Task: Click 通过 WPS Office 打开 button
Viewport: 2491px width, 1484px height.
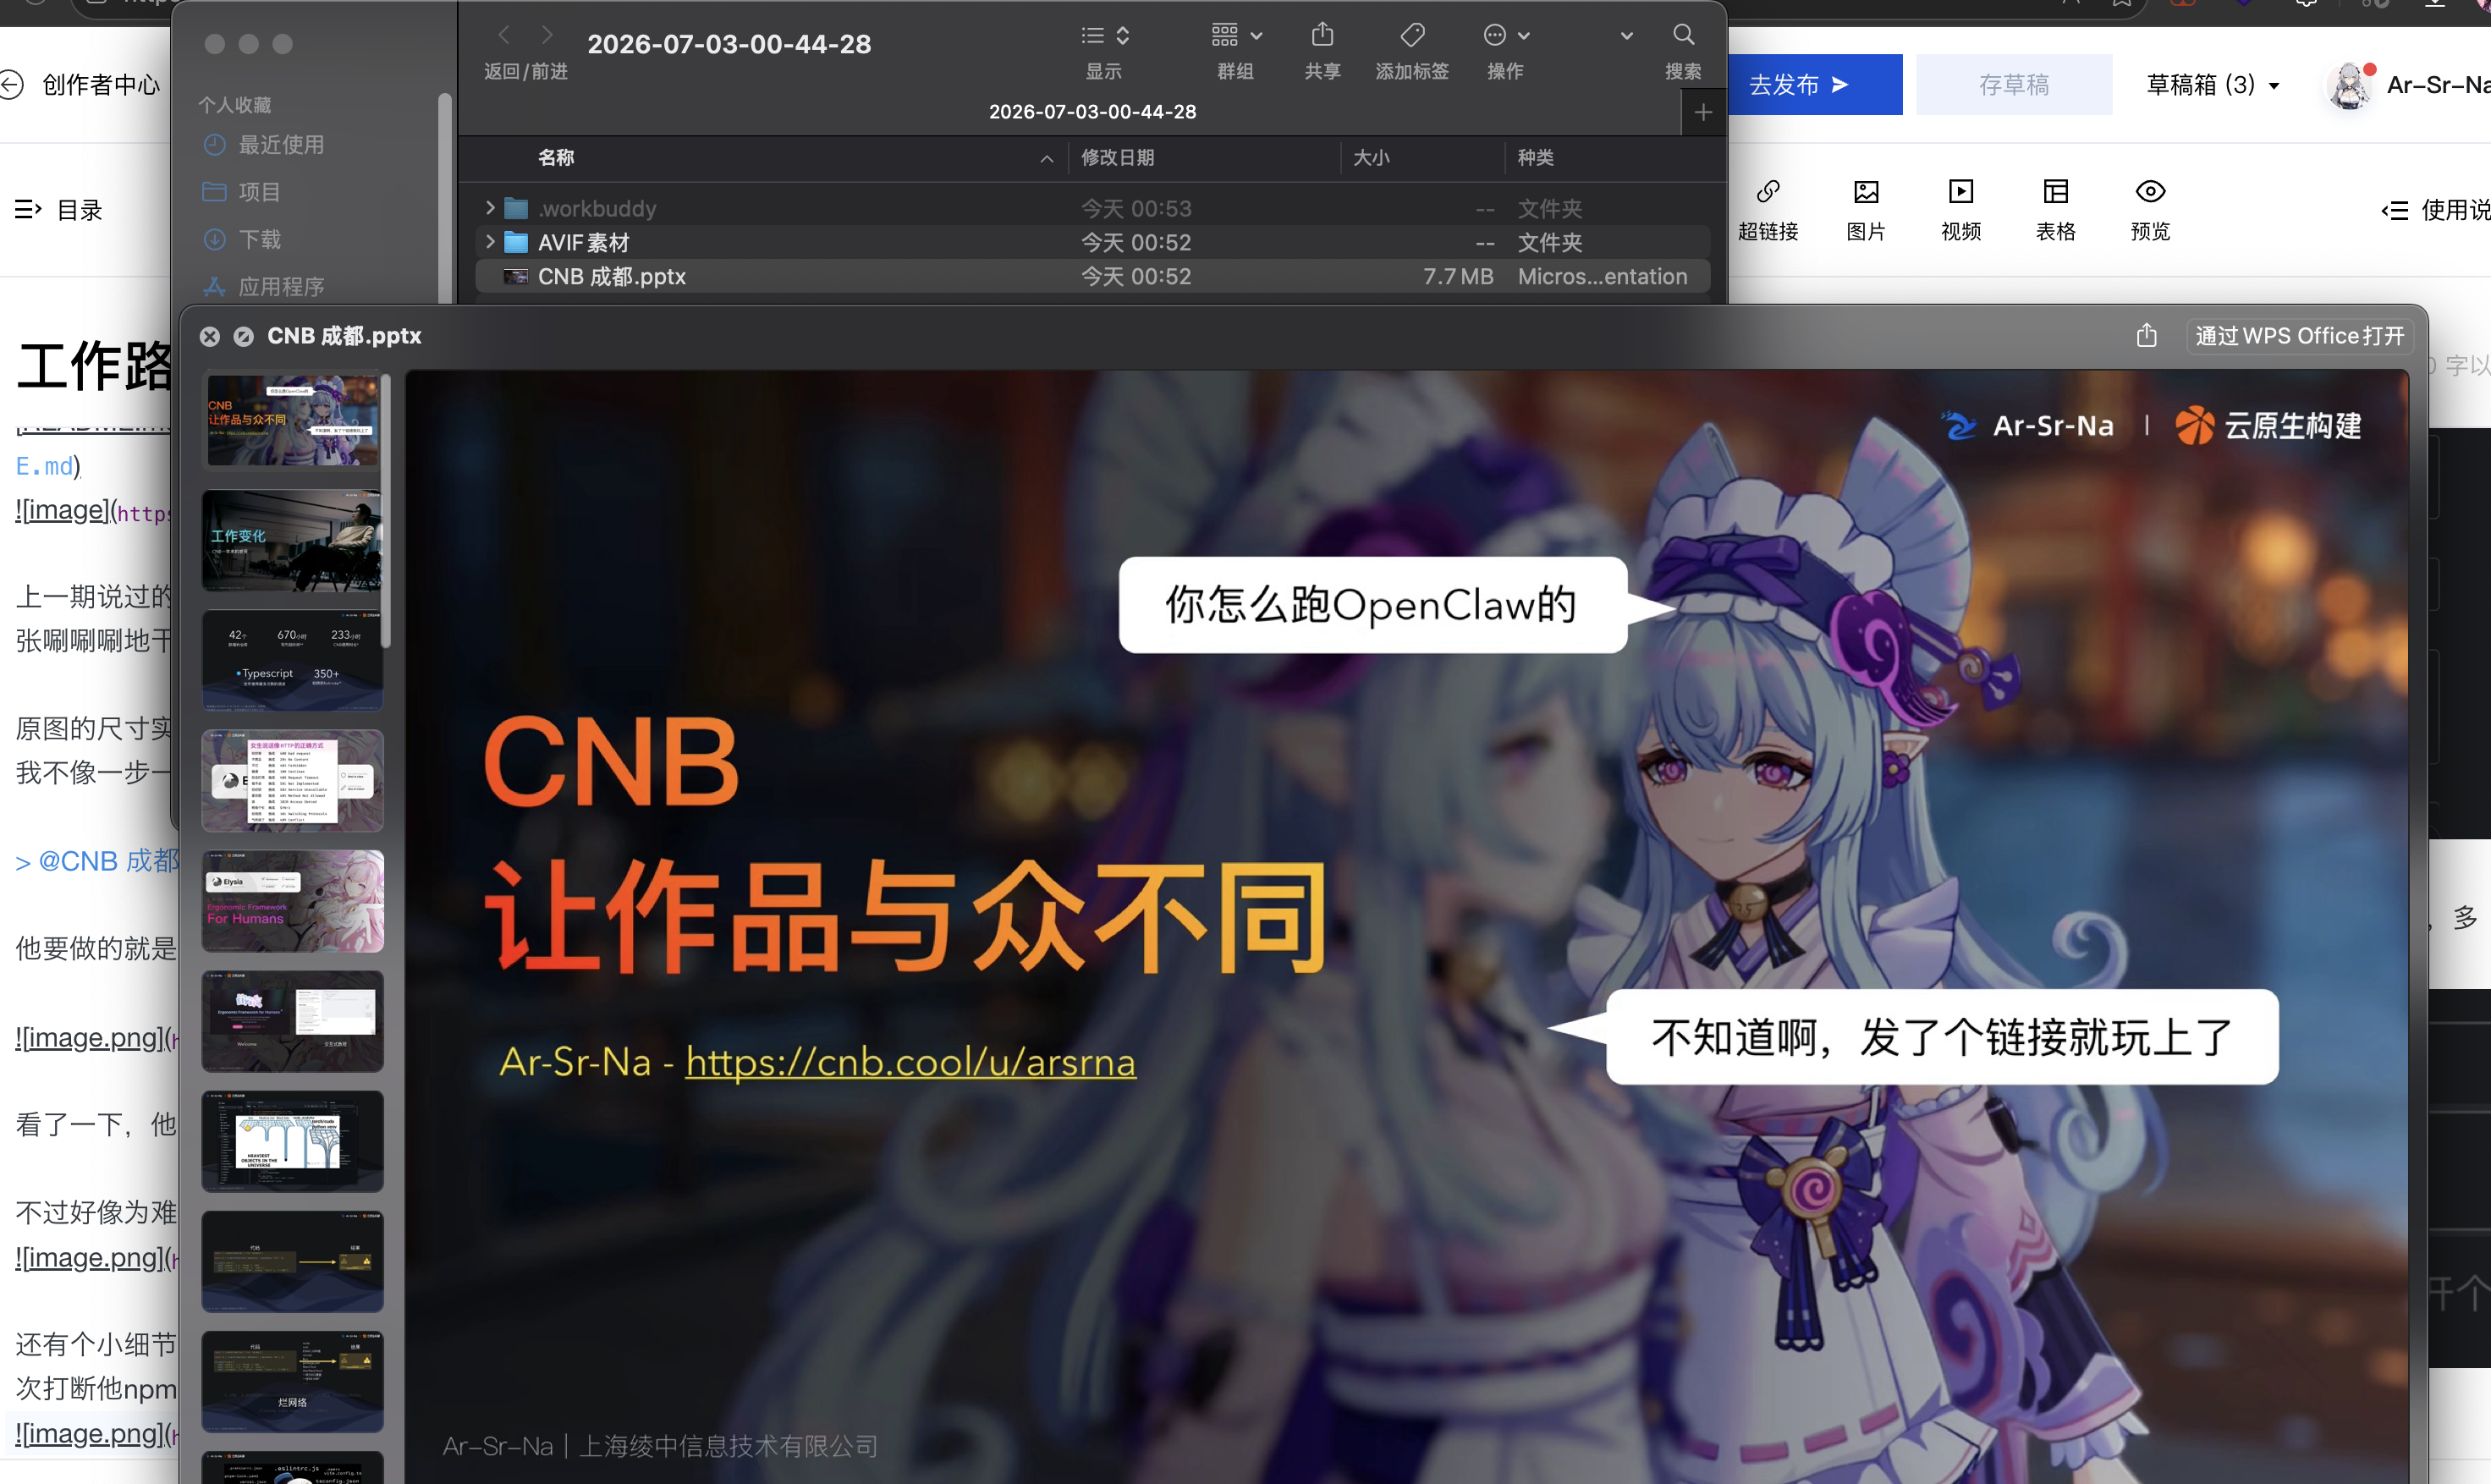Action: (x=2299, y=336)
